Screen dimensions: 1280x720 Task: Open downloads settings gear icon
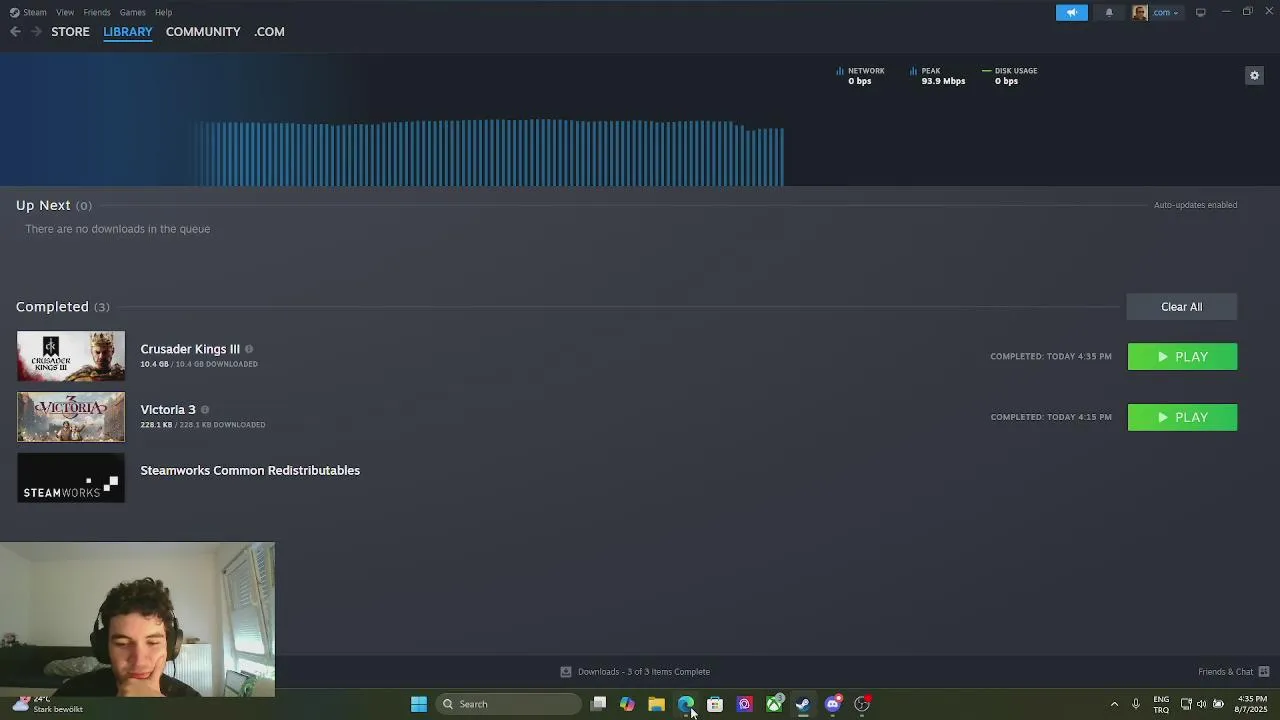coord(1254,75)
